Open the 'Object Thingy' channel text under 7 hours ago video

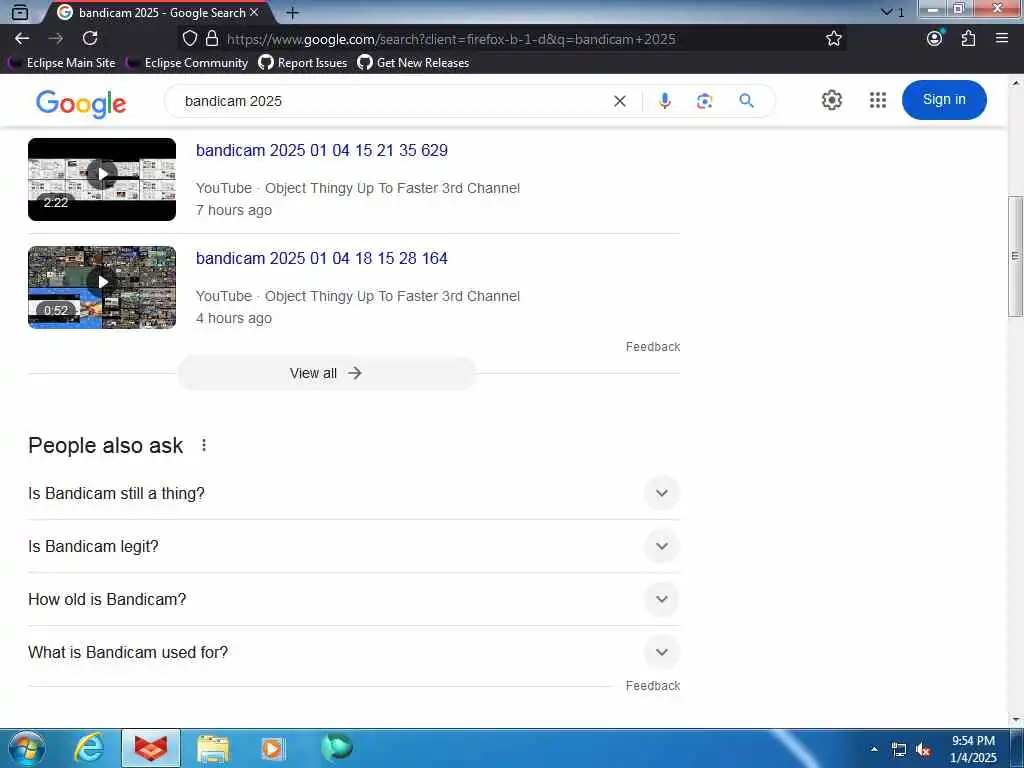tap(392, 188)
